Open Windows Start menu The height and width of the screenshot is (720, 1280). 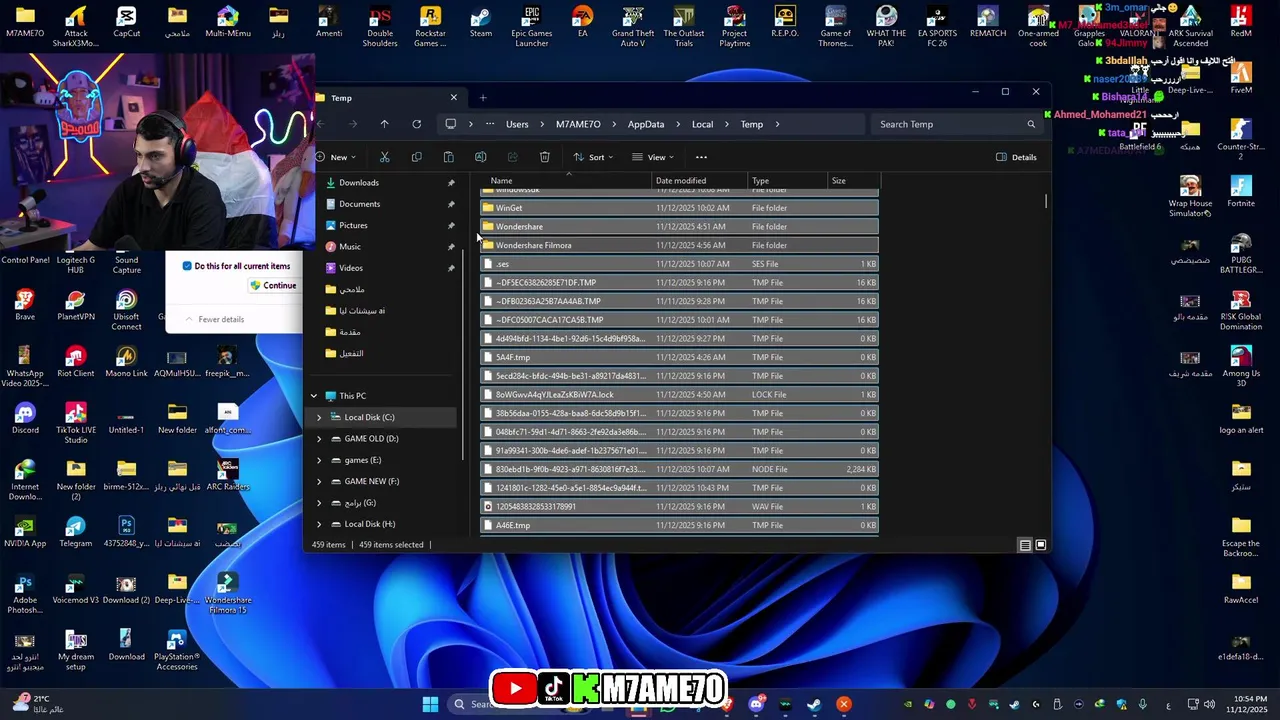click(430, 704)
